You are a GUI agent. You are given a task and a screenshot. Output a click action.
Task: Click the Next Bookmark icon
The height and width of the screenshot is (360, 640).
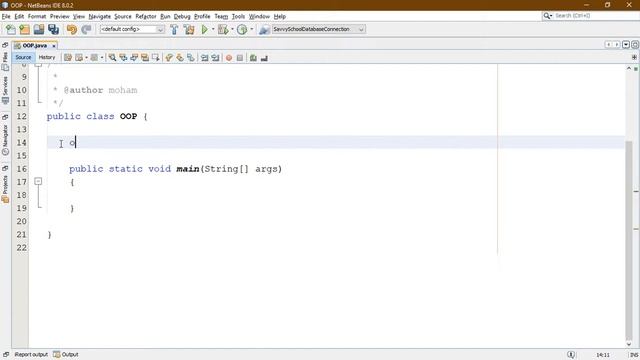pyautogui.click(x=180, y=58)
